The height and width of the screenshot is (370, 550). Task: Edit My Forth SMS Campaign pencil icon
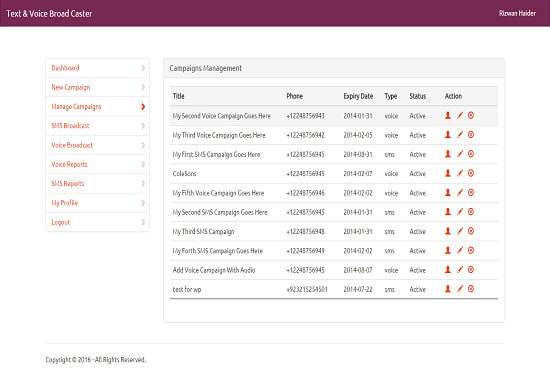460,250
